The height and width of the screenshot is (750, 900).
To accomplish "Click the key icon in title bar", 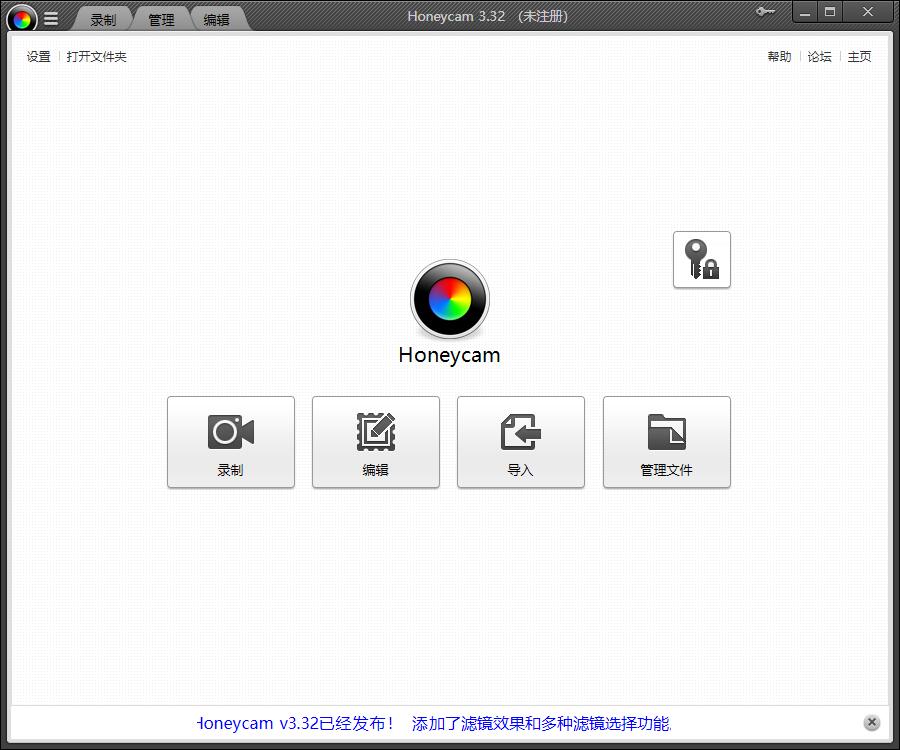I will pos(765,11).
